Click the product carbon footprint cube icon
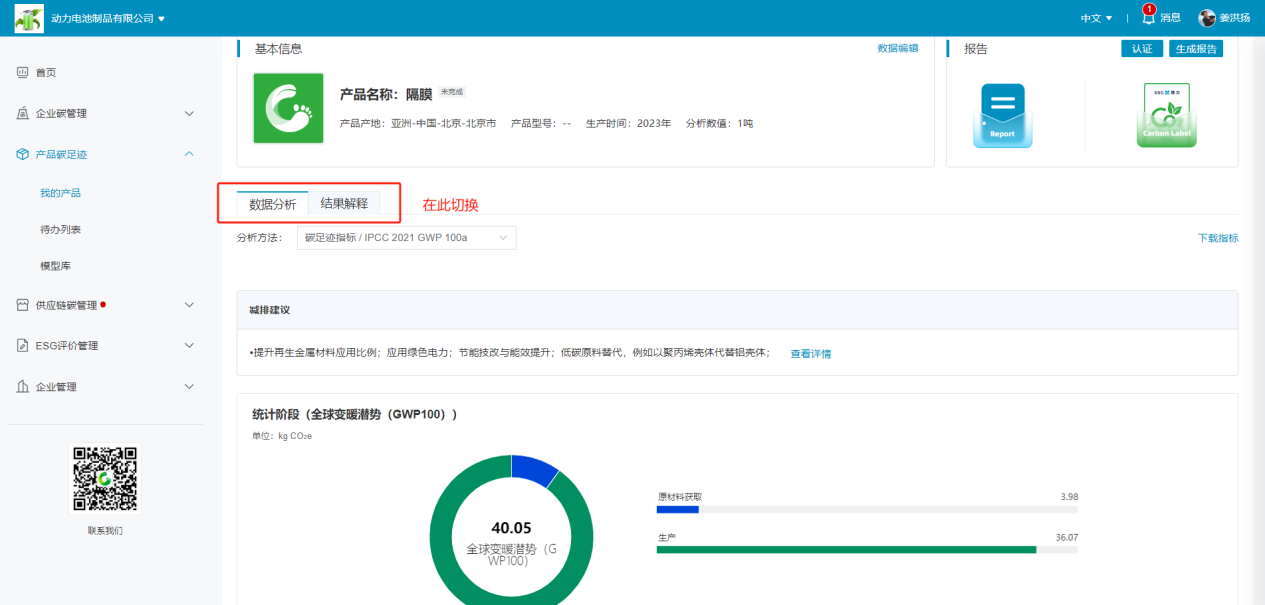Image resolution: width=1265 pixels, height=605 pixels. [23, 154]
